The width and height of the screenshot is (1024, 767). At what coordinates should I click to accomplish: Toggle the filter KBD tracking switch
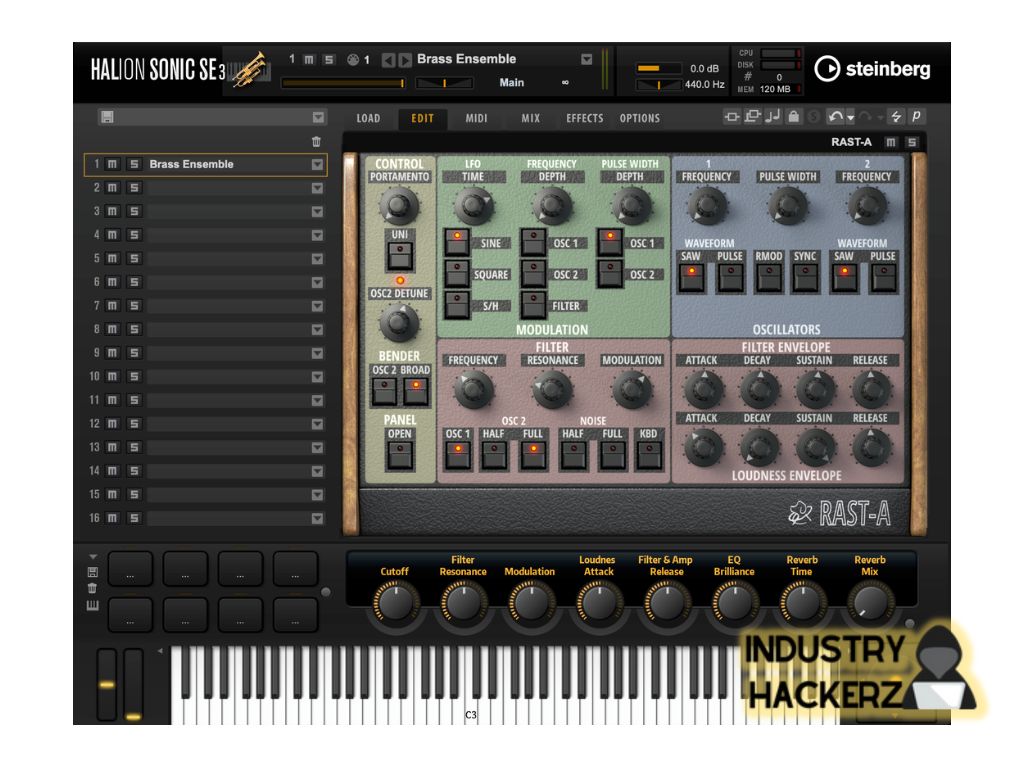tap(648, 455)
